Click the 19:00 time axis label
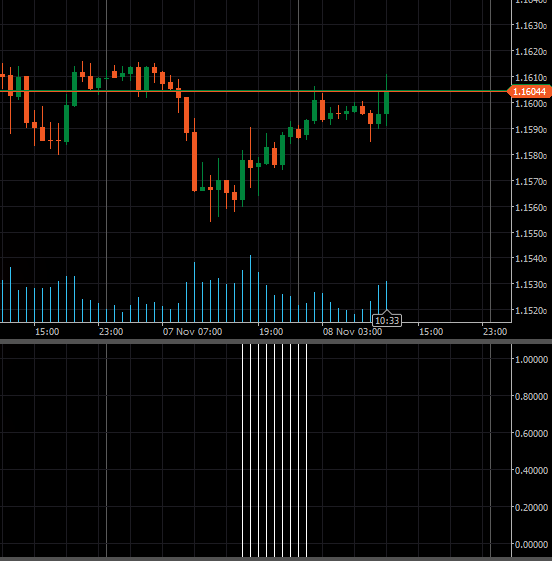 [271, 332]
